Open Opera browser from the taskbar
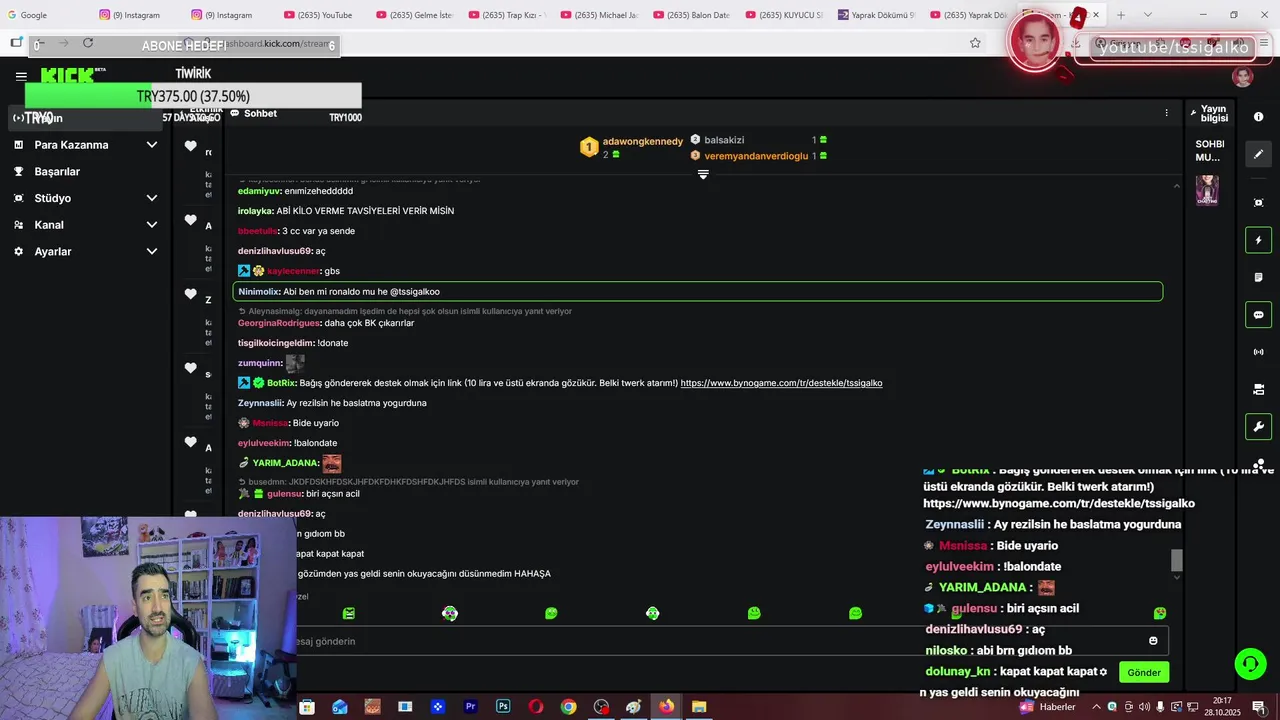The height and width of the screenshot is (720, 1280). 536,707
